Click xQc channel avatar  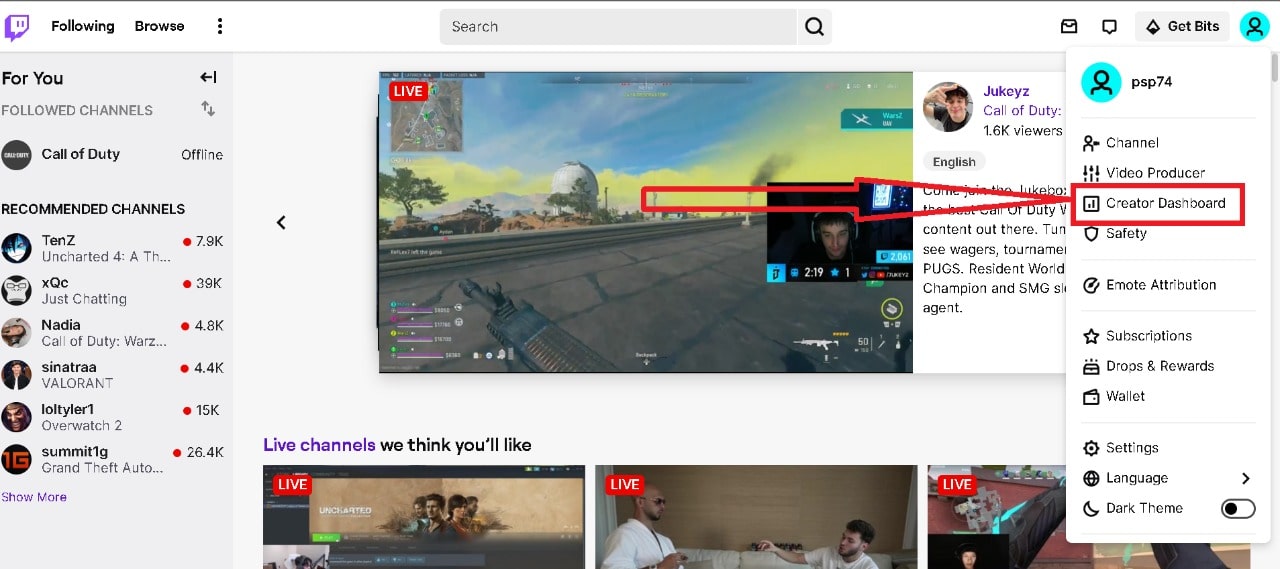click(x=16, y=290)
